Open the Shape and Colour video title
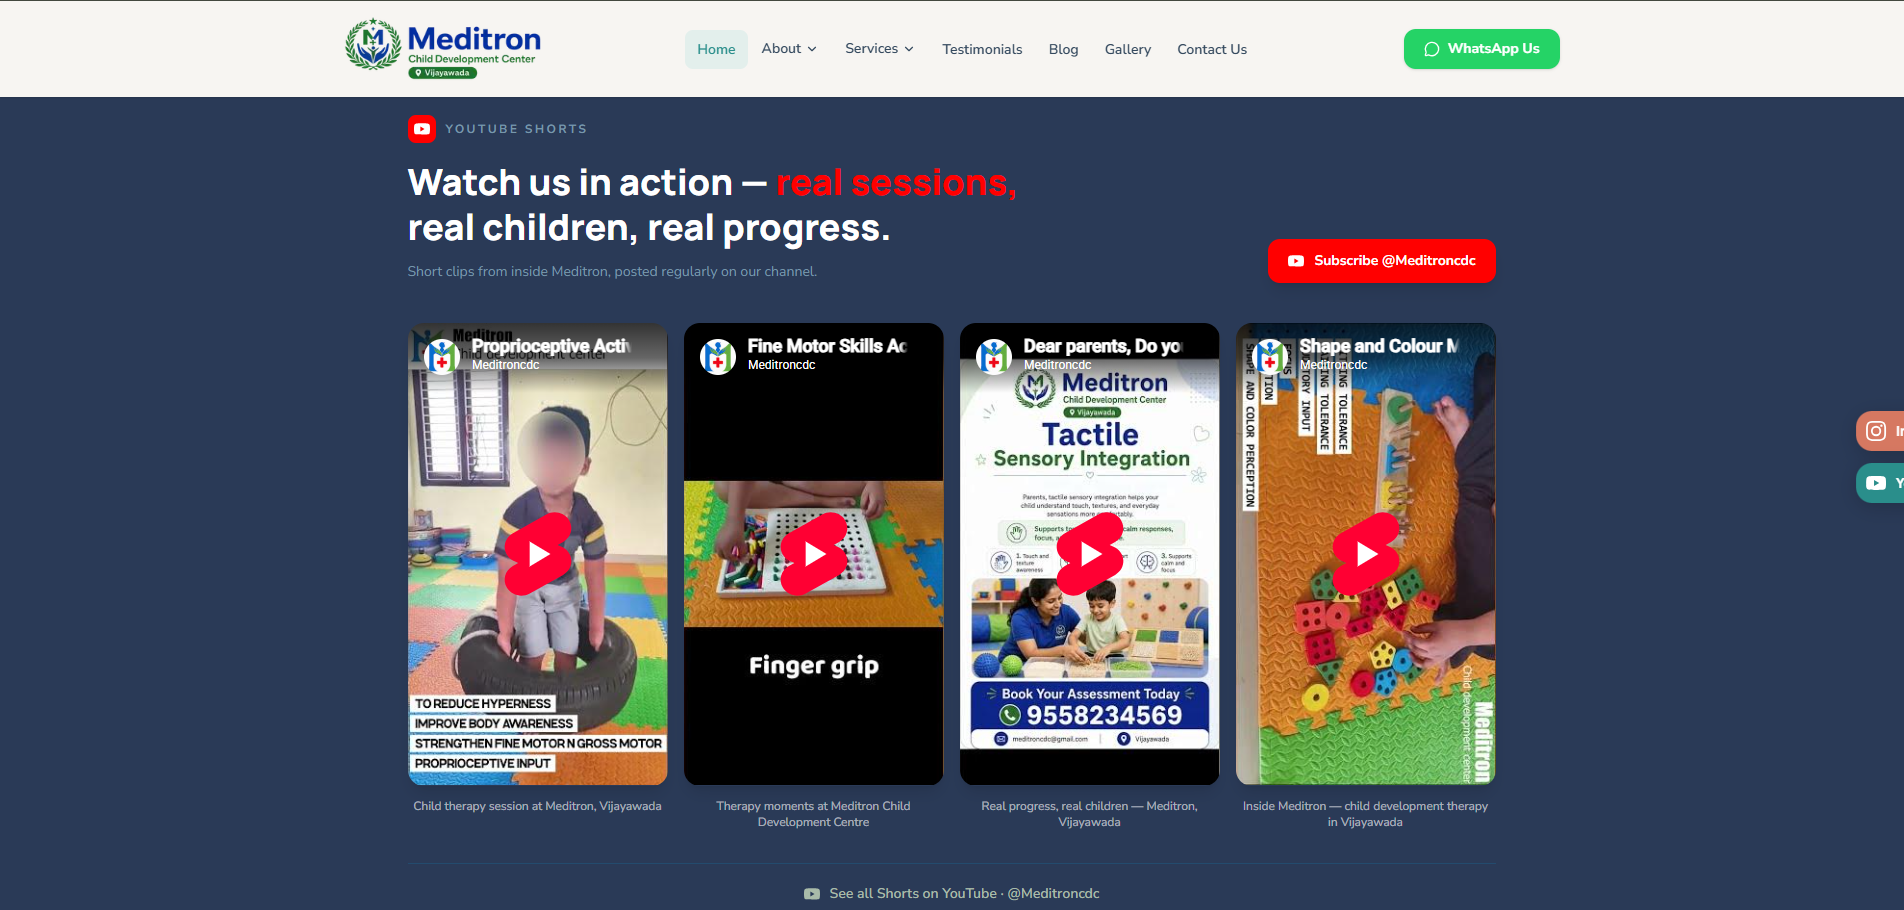Image resolution: width=1904 pixels, height=910 pixels. [x=1379, y=346]
